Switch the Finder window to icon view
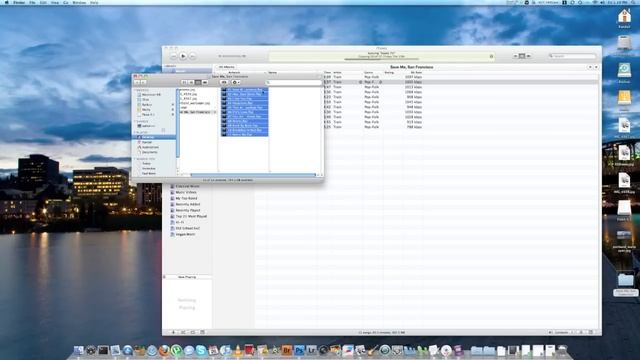Screen dimensions: 640x360 [184, 82]
